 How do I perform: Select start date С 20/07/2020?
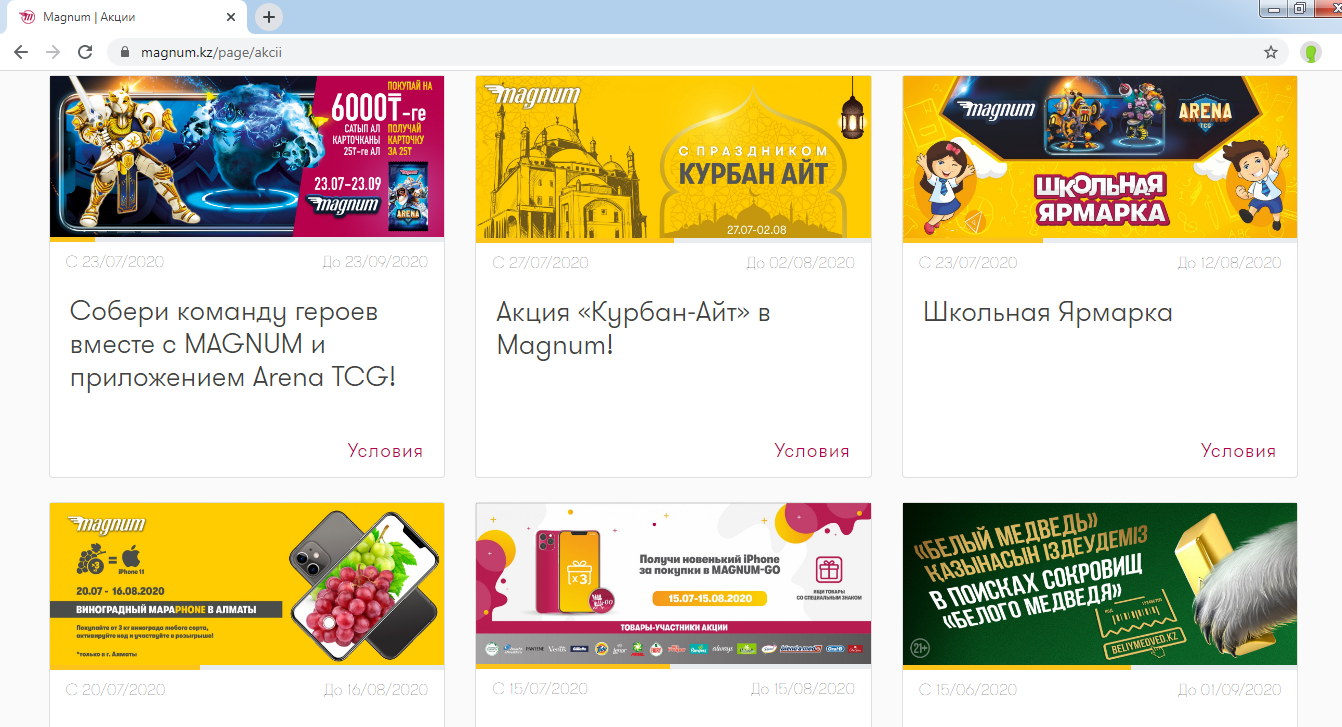pos(115,689)
